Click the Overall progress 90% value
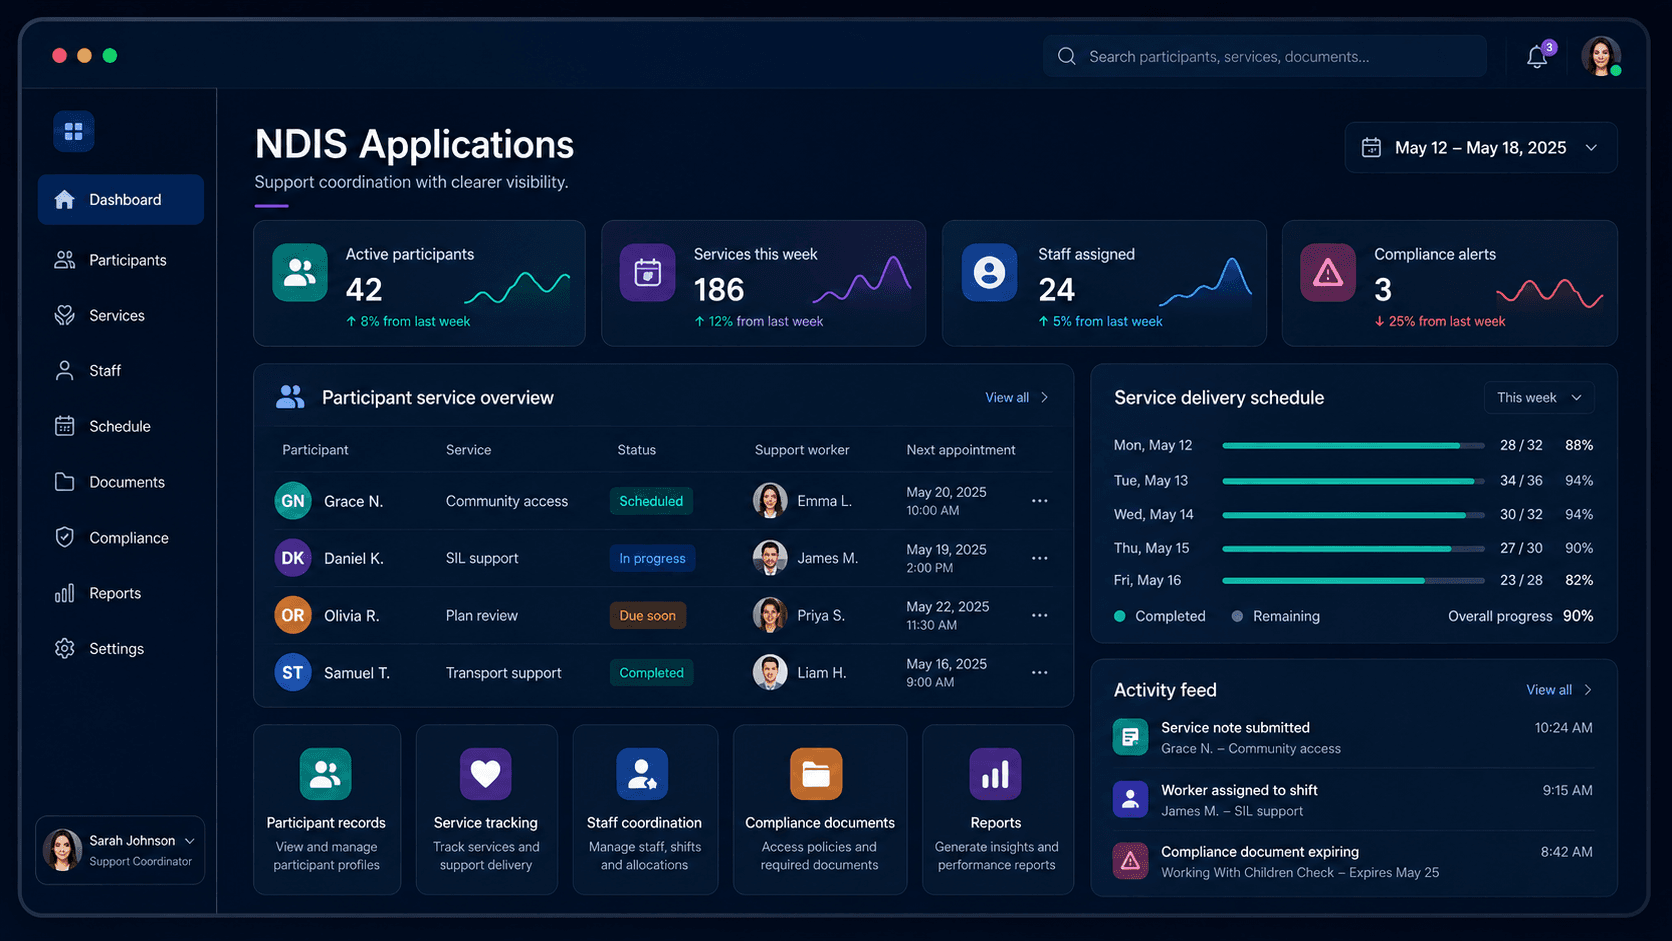 (x=1578, y=616)
